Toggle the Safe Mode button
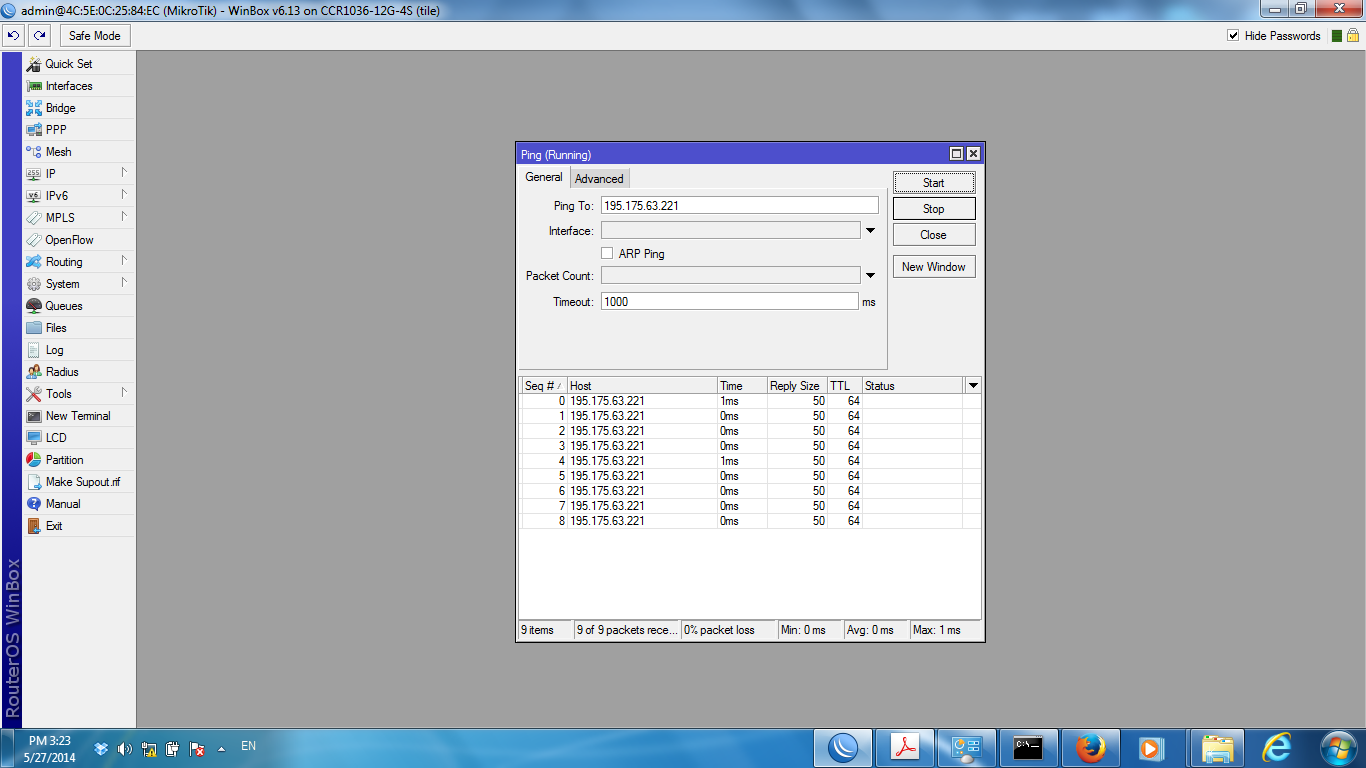The width and height of the screenshot is (1366, 768). coord(95,36)
